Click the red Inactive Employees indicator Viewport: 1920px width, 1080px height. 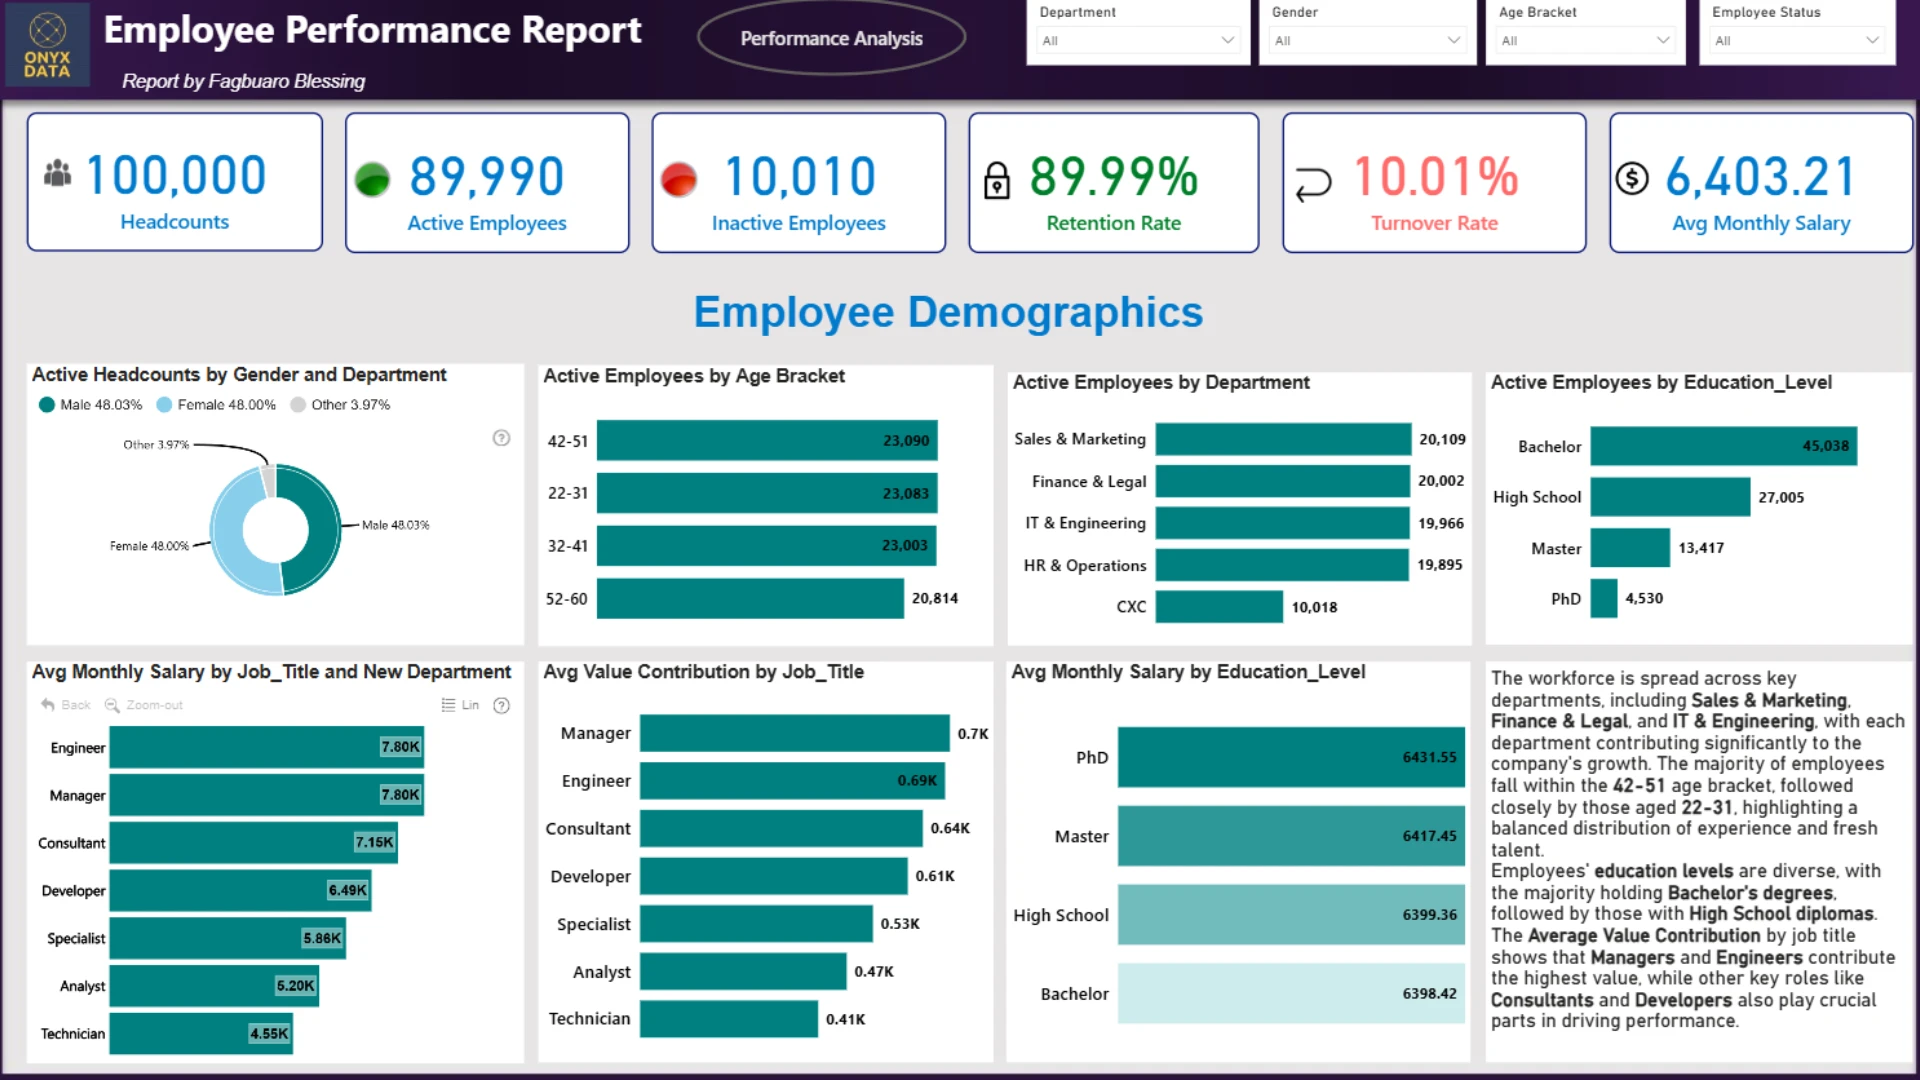[679, 179]
